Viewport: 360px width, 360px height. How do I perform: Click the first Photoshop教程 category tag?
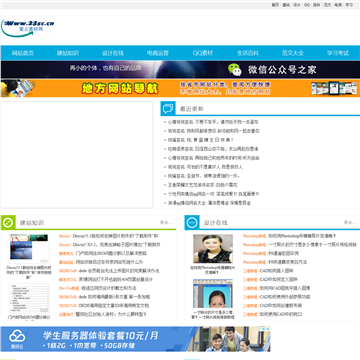click(x=254, y=236)
